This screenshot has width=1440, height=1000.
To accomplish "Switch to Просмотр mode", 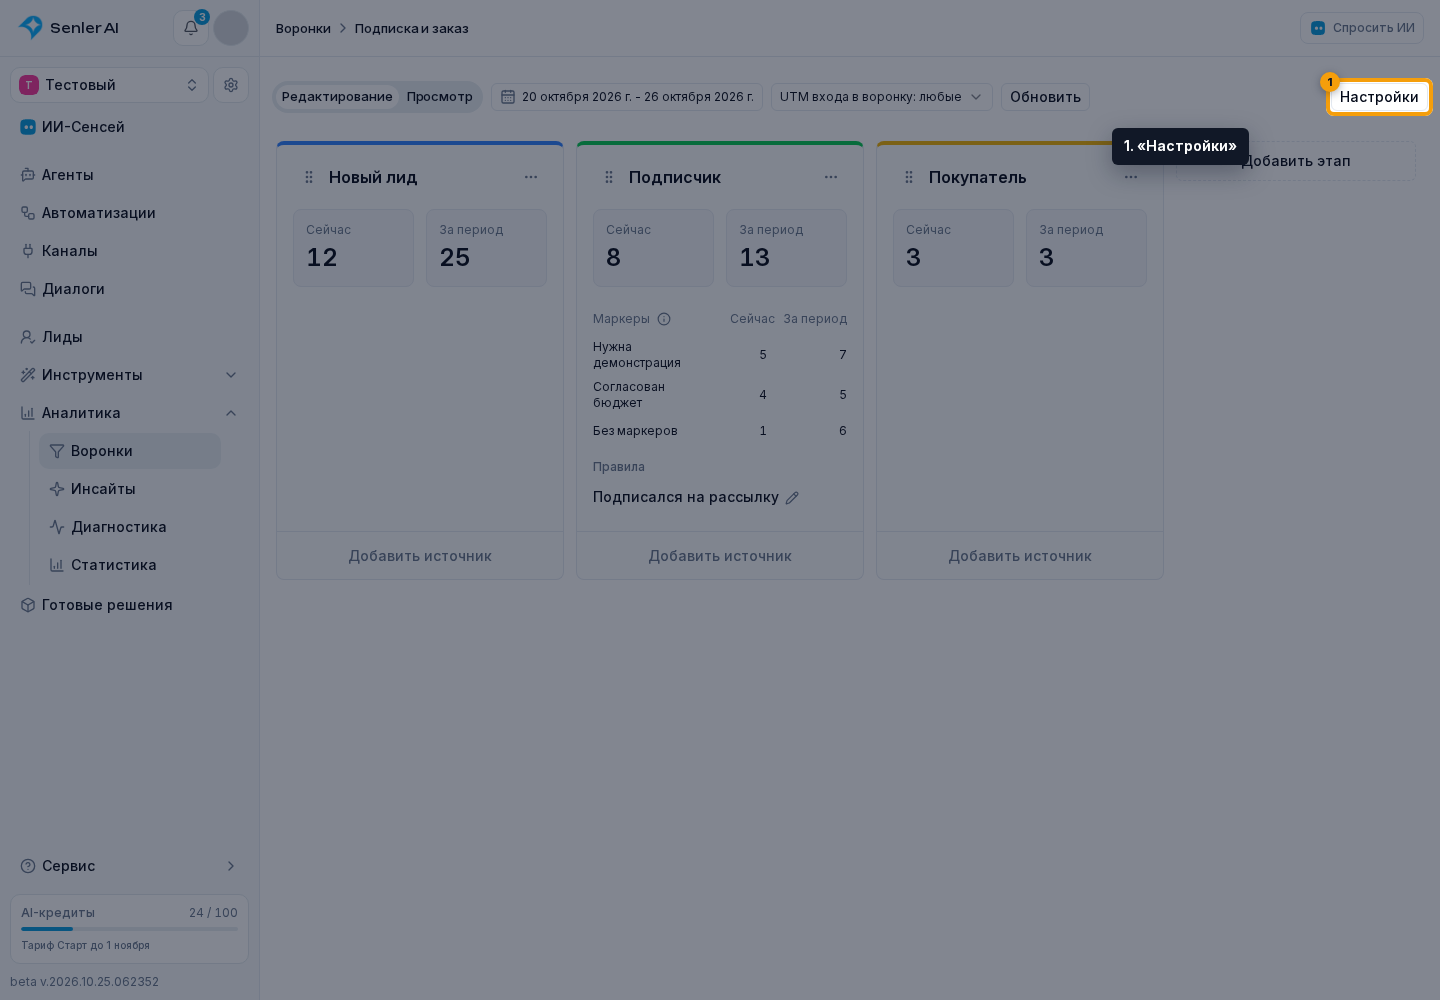I will 440,97.
